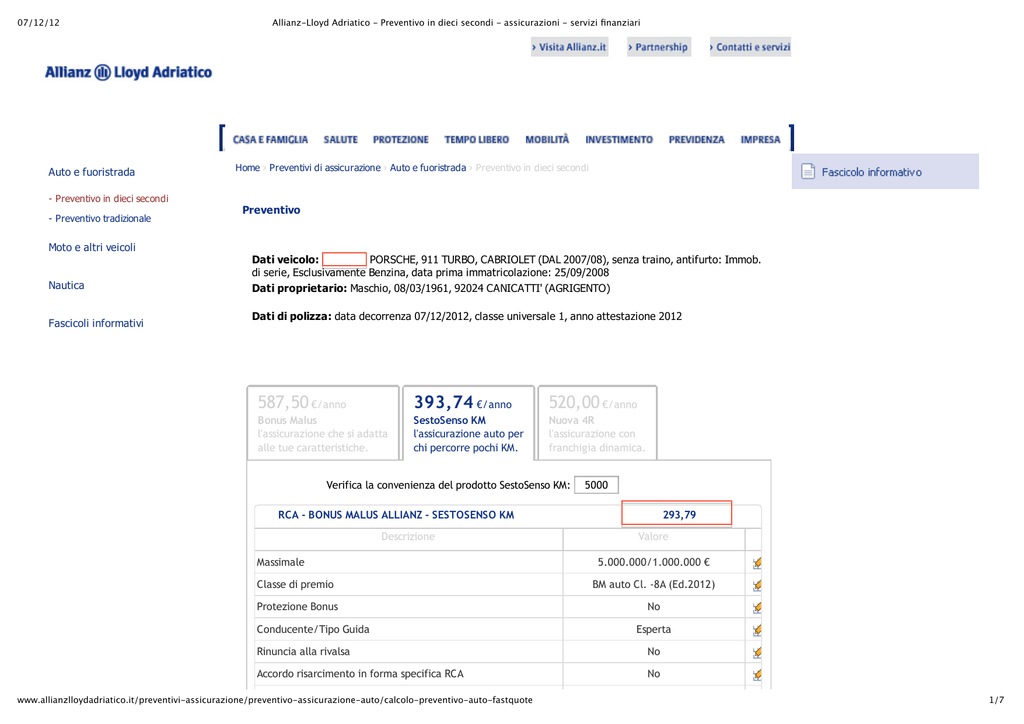The image size is (1024, 724).
Task: Click the Valore column header
Action: click(653, 537)
